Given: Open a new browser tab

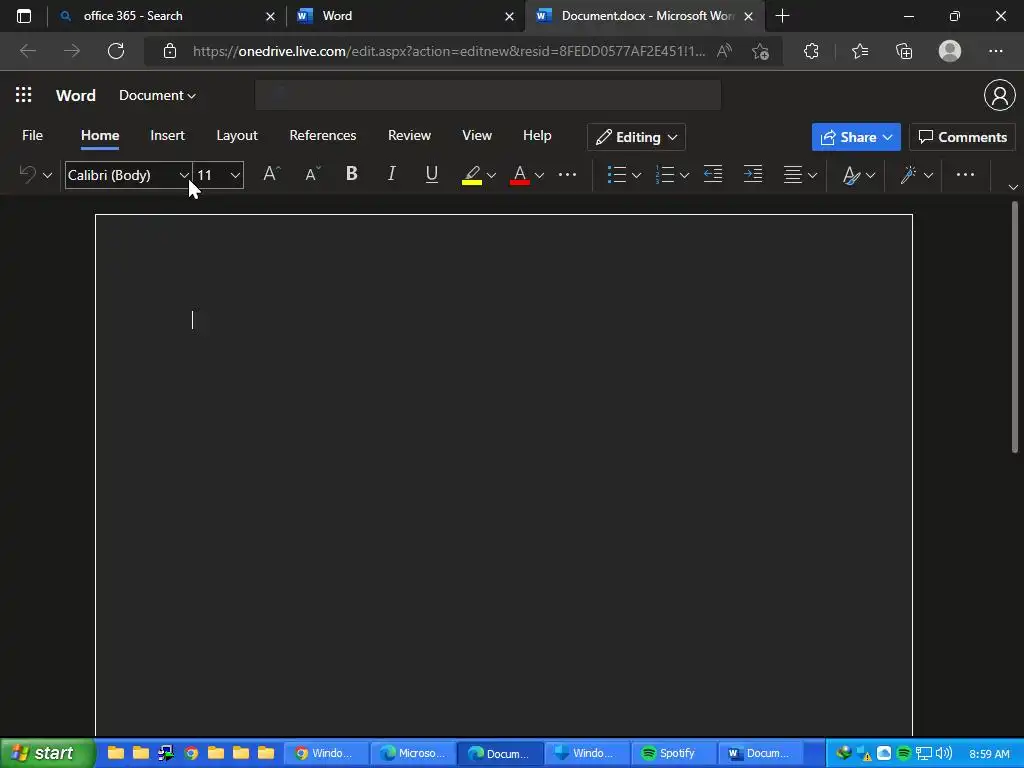Looking at the screenshot, I should (x=782, y=16).
